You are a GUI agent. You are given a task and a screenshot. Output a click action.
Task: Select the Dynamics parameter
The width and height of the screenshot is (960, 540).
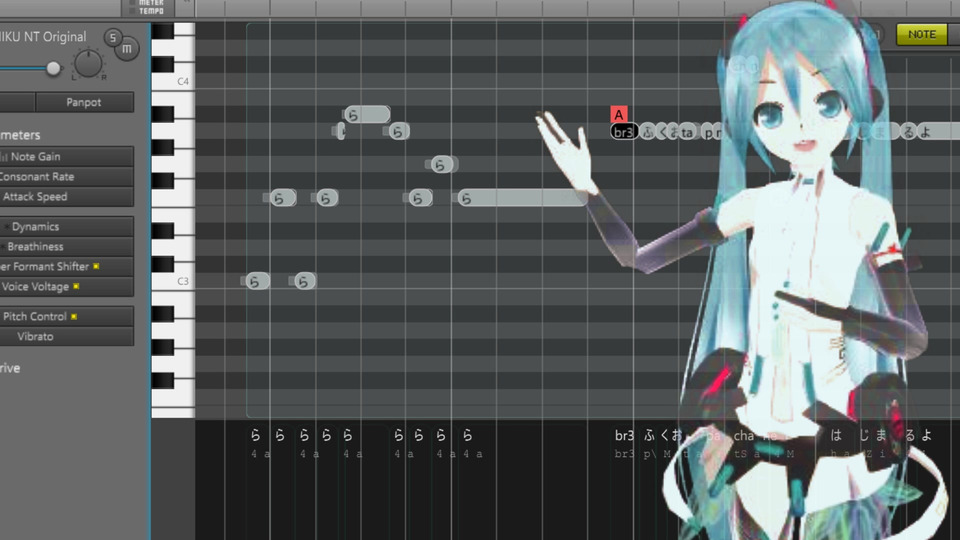pos(66,227)
